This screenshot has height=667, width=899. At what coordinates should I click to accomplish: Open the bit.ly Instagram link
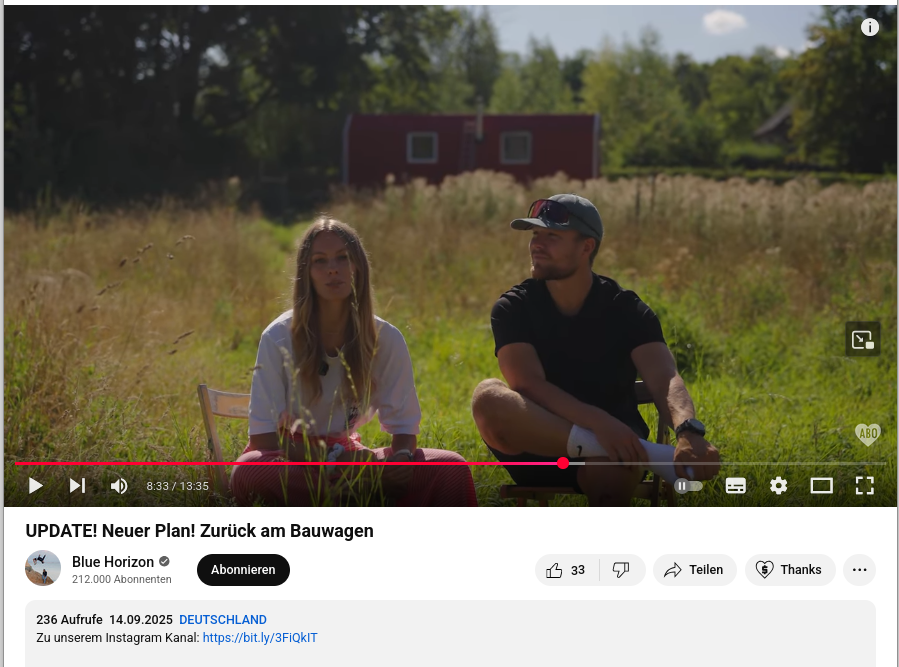pos(260,638)
